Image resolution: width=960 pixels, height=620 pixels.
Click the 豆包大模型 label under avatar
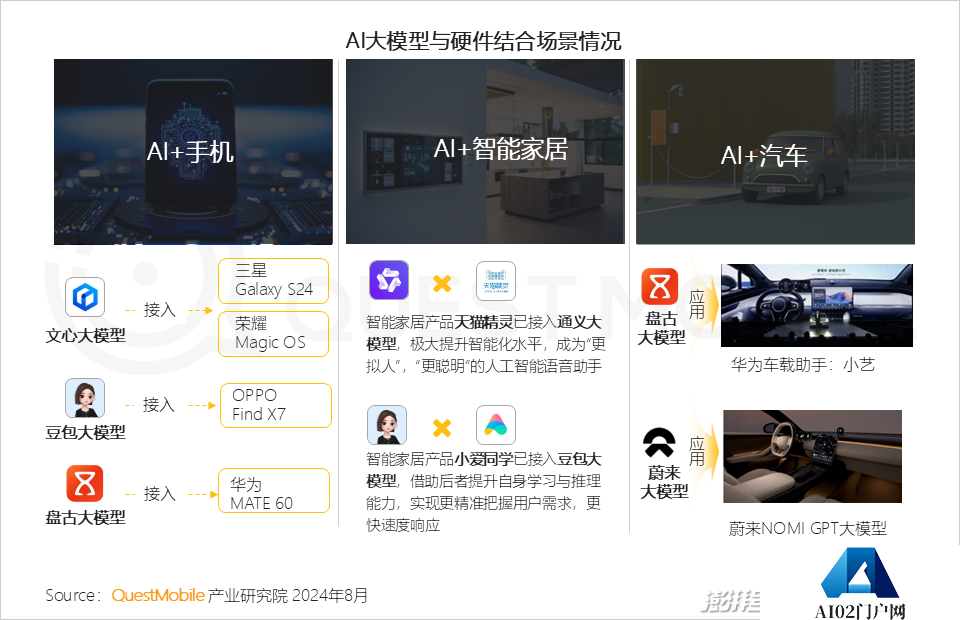point(86,433)
